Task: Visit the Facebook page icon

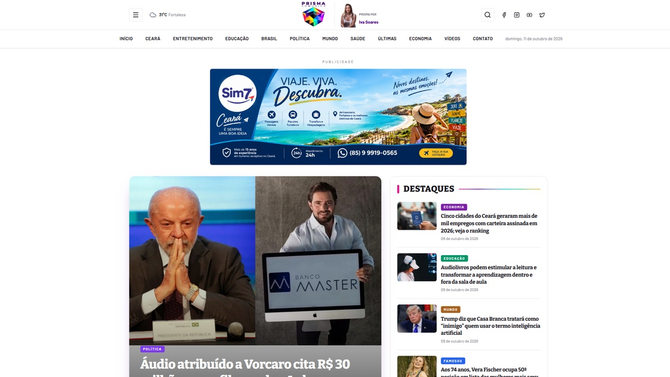Action: [x=504, y=15]
